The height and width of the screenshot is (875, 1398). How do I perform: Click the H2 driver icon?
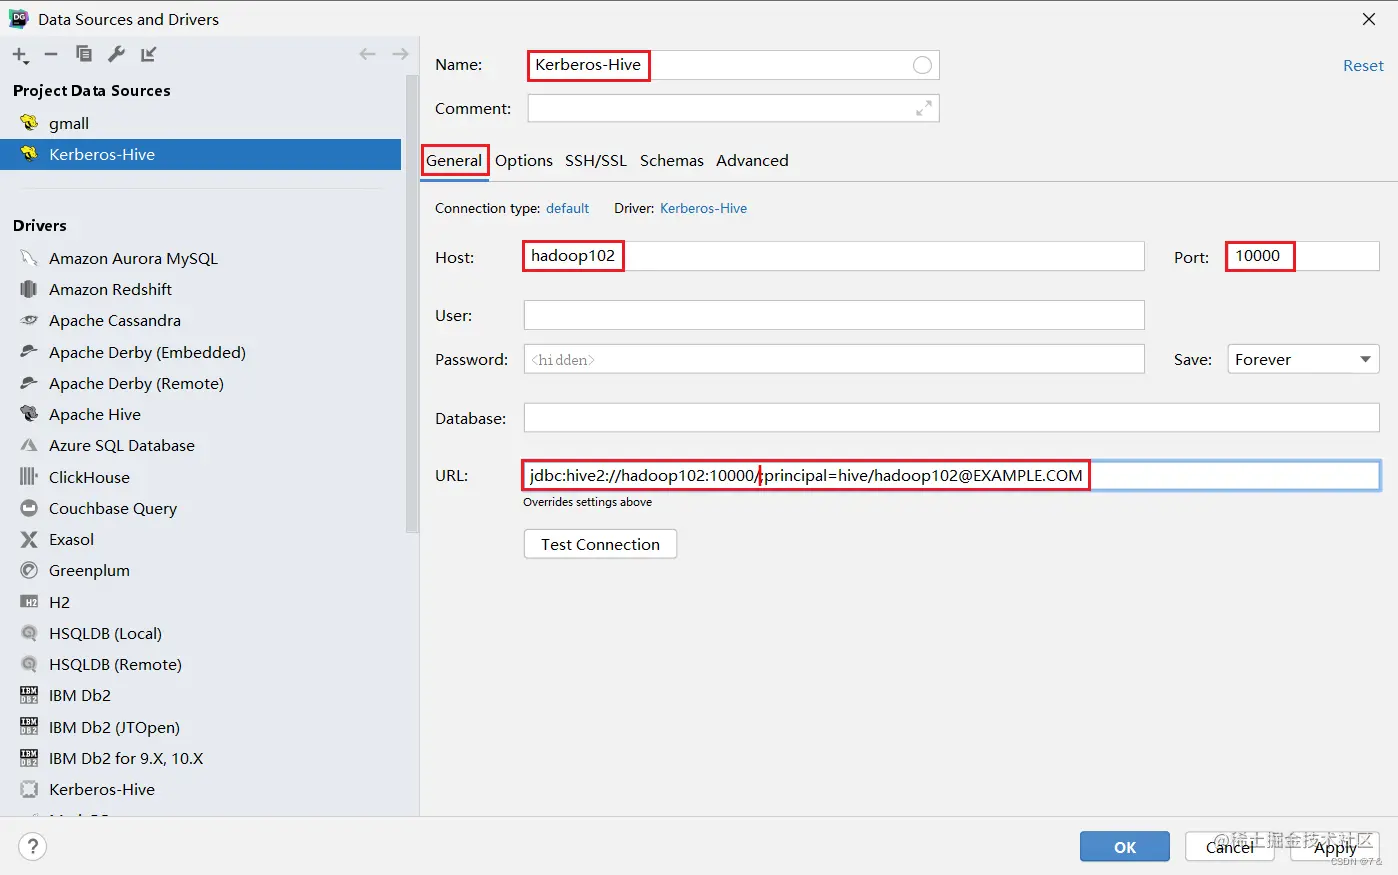click(x=29, y=602)
